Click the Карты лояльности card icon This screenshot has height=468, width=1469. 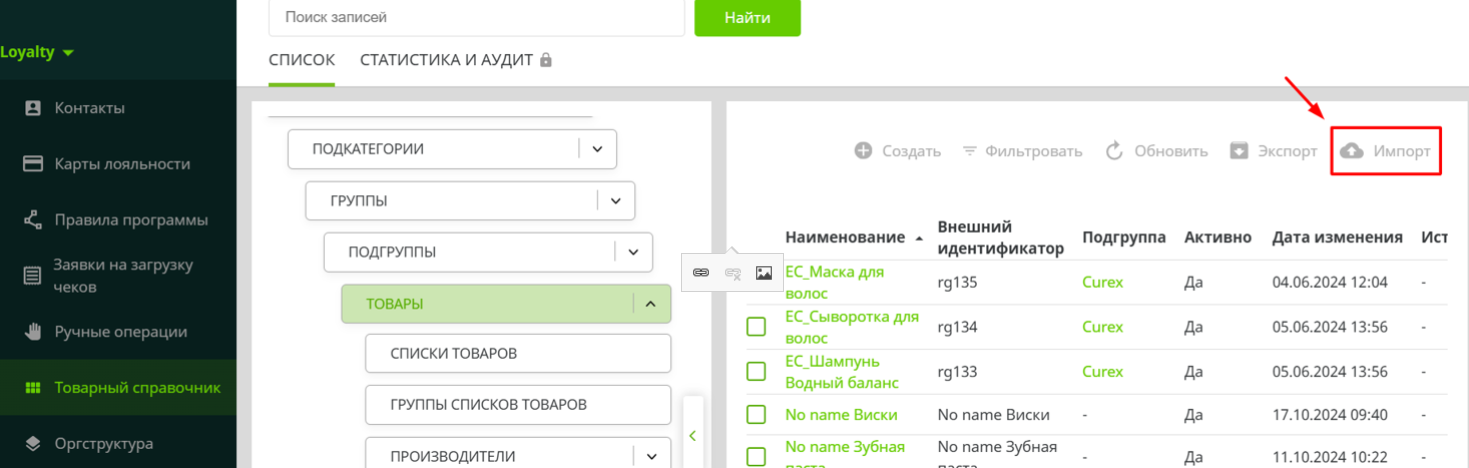[33, 164]
